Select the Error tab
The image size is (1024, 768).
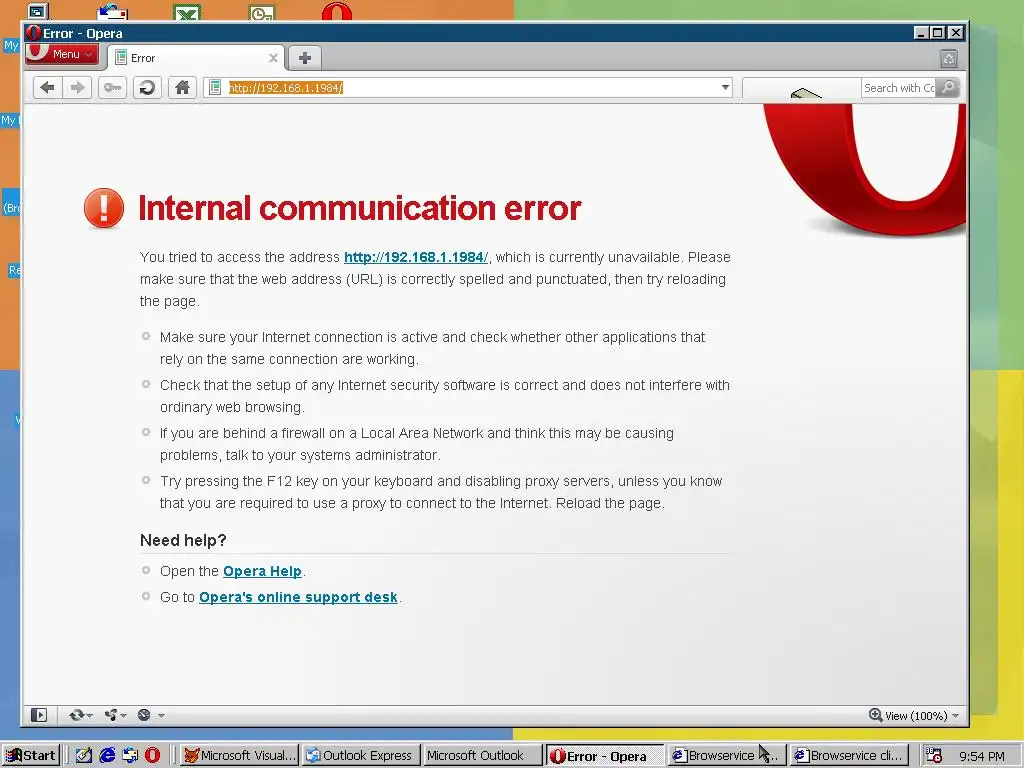195,58
